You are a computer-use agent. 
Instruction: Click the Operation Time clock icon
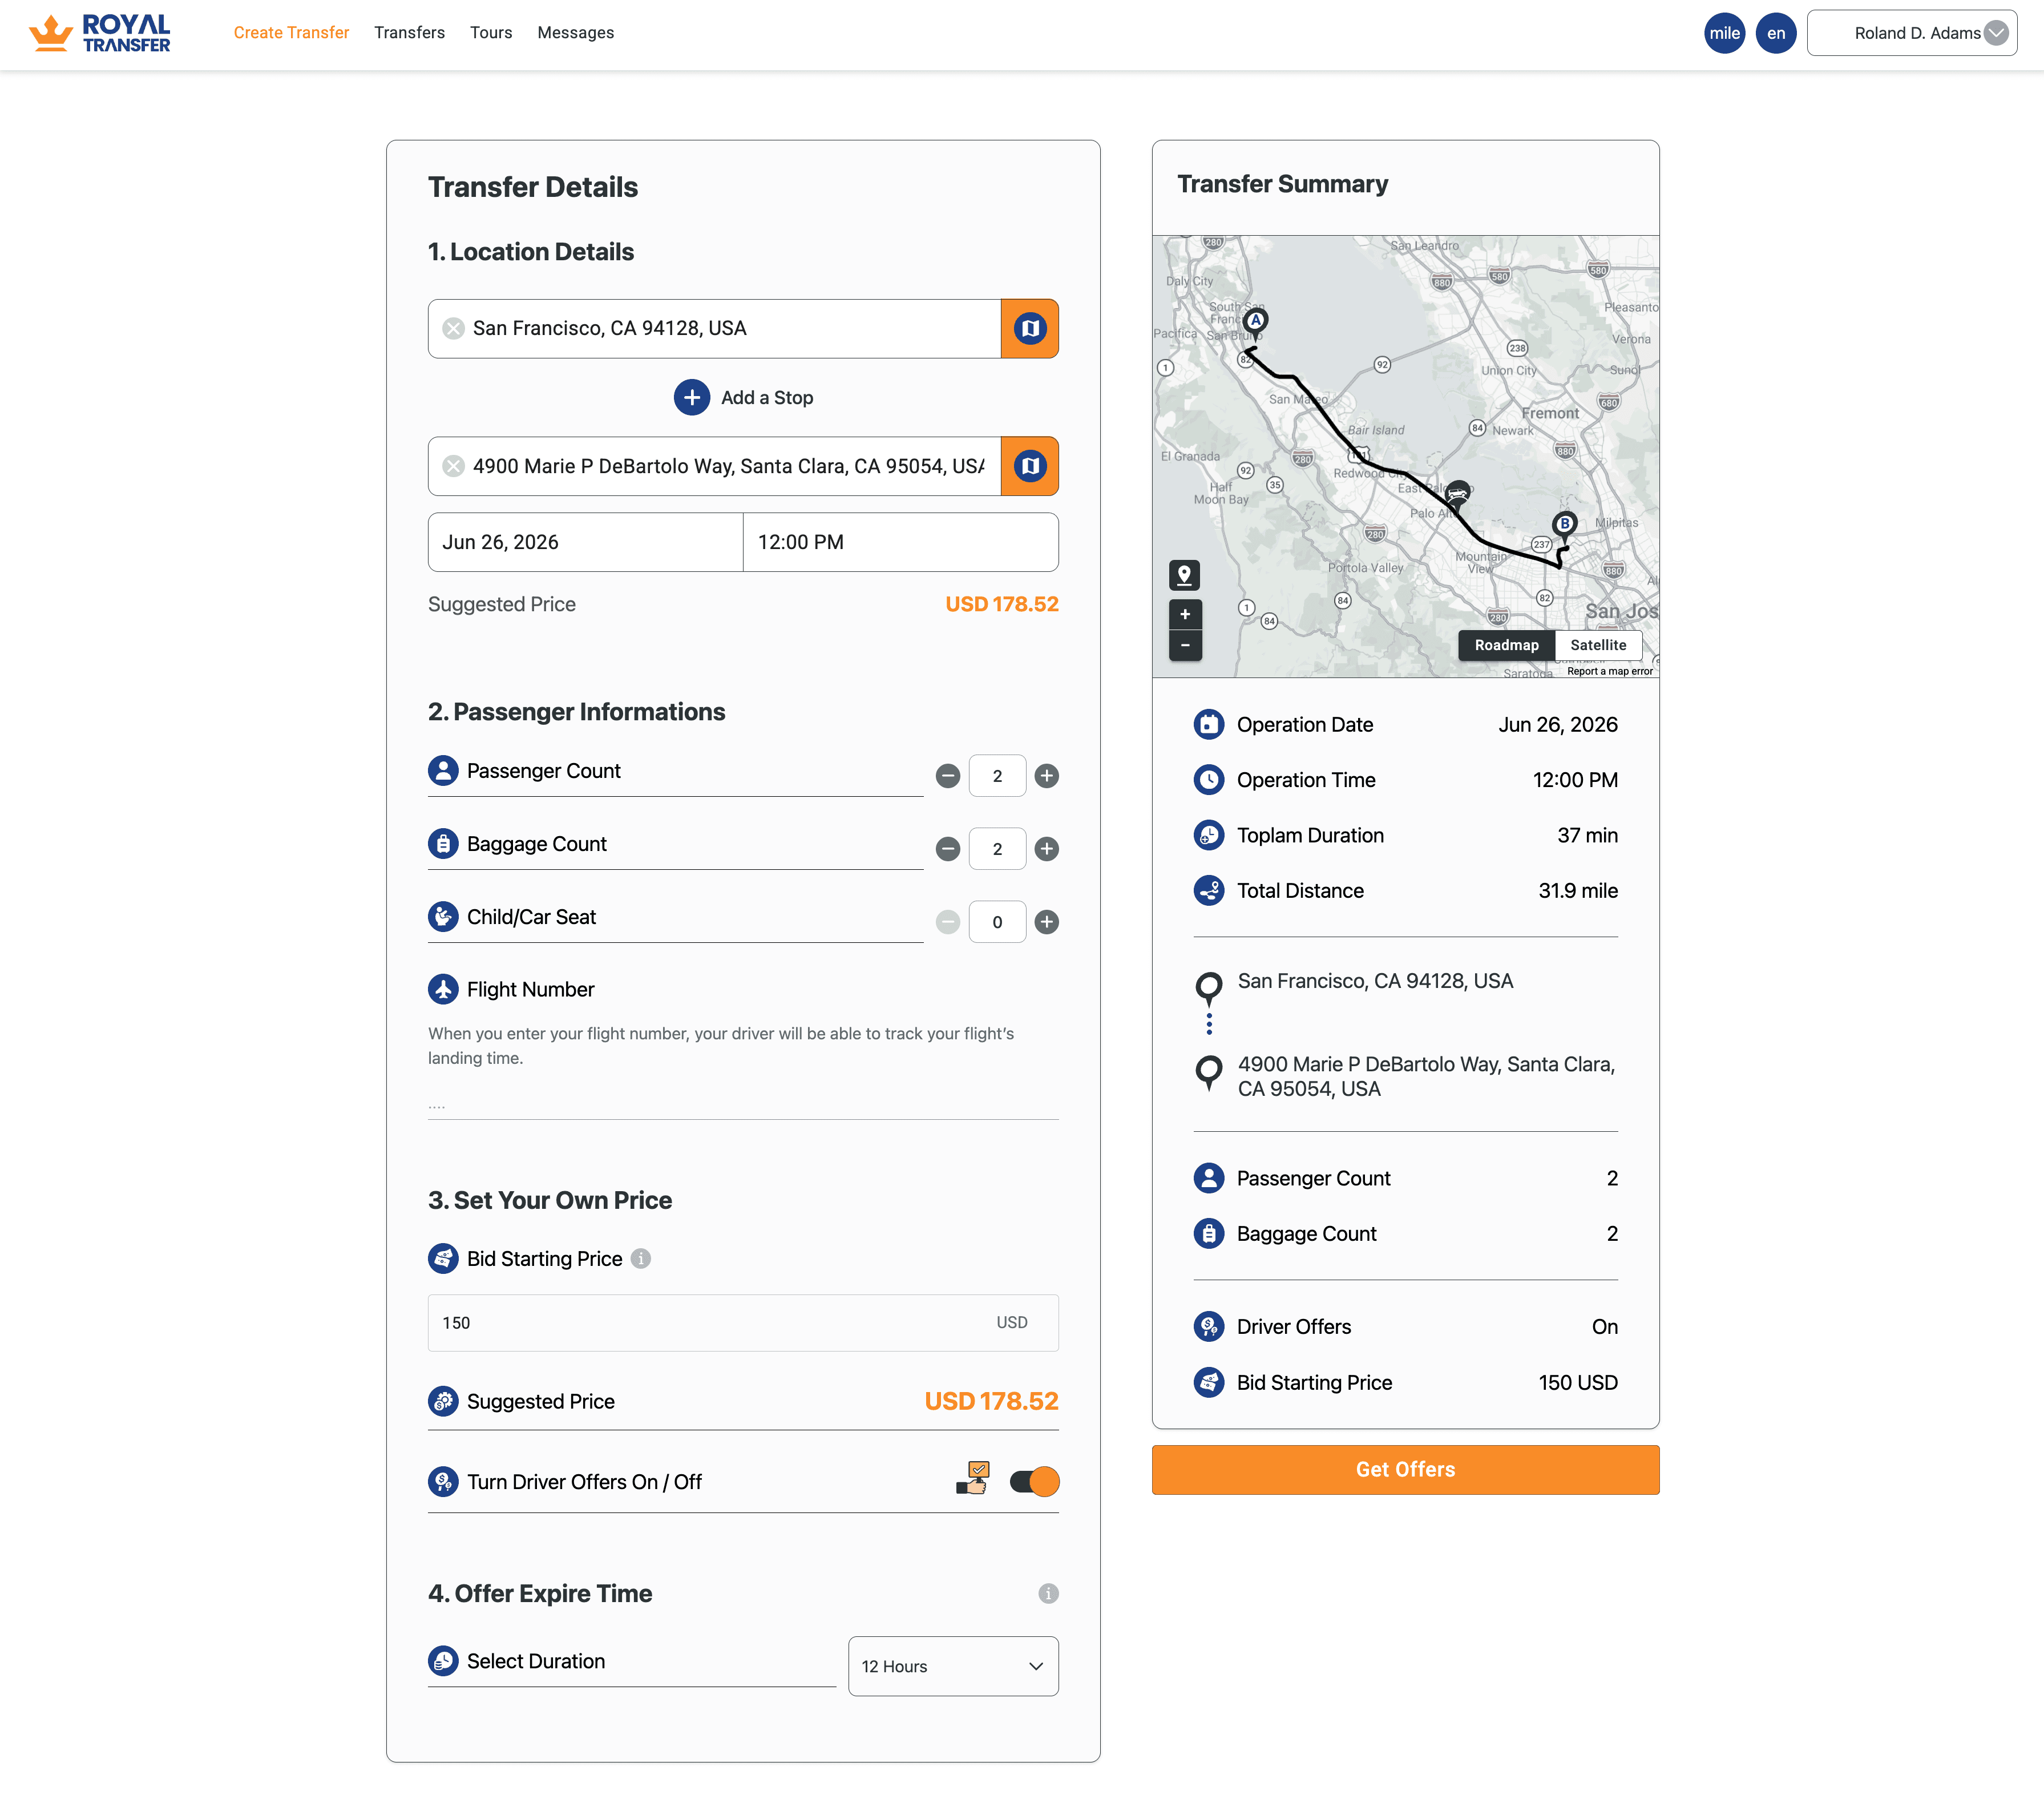point(1209,780)
